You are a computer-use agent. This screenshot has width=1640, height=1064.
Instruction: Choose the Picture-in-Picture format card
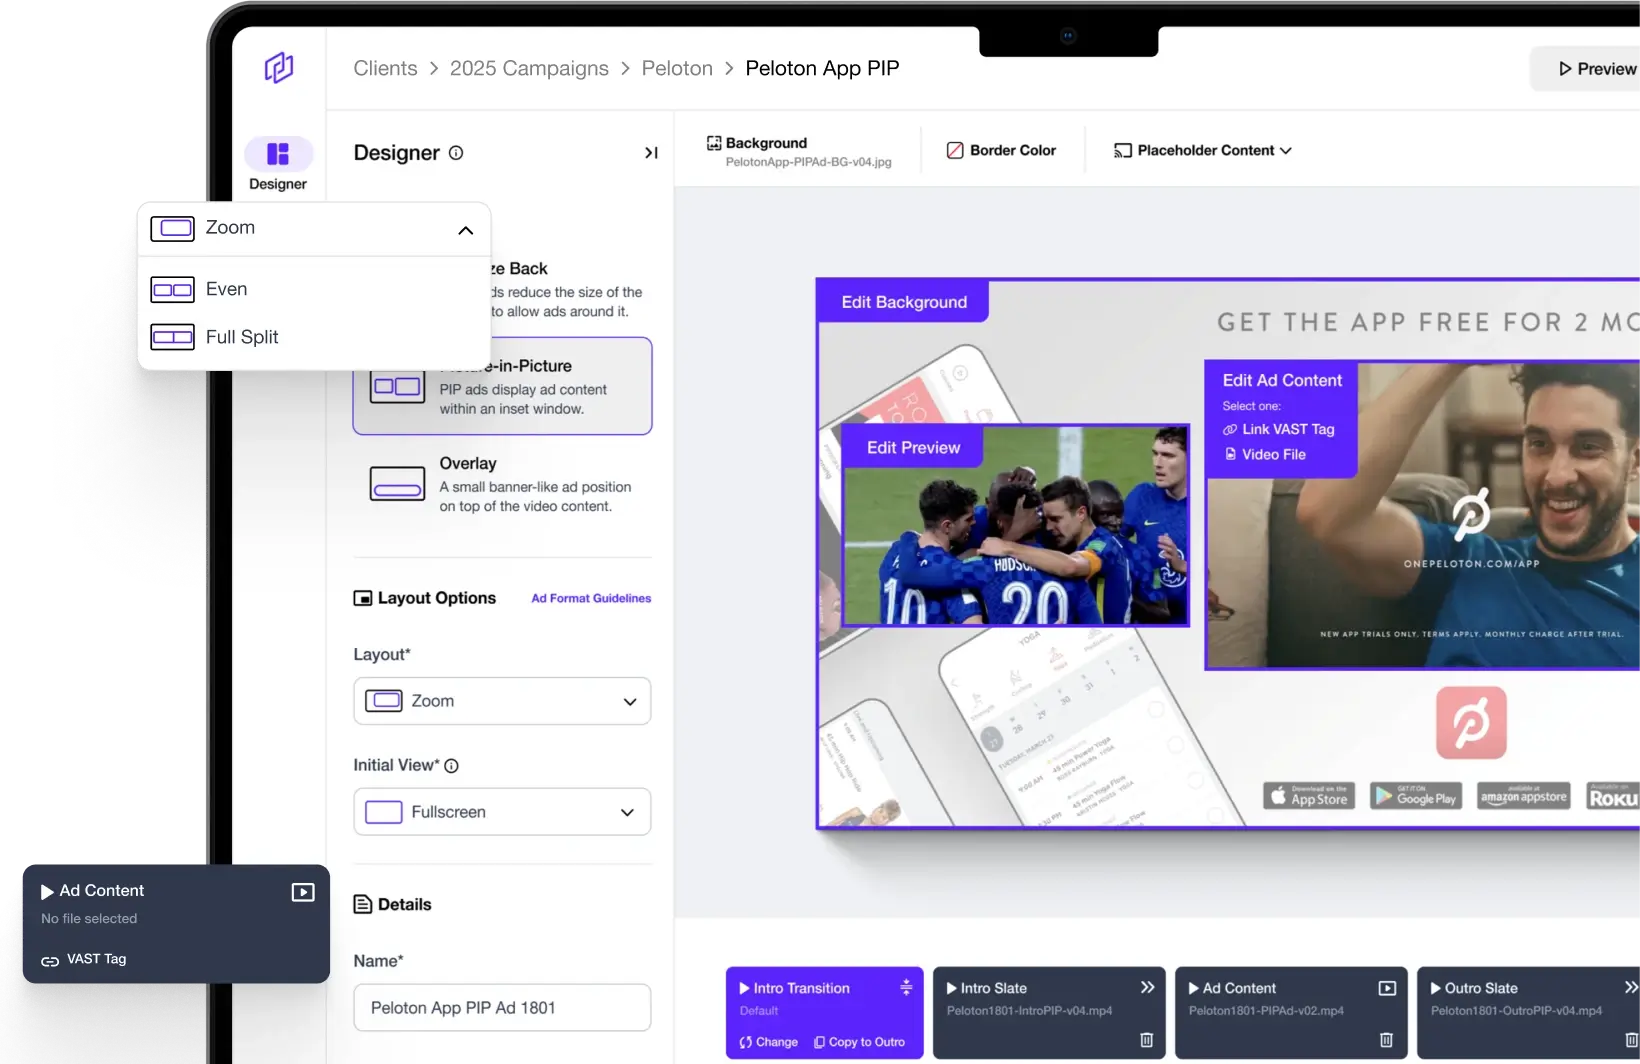point(502,386)
